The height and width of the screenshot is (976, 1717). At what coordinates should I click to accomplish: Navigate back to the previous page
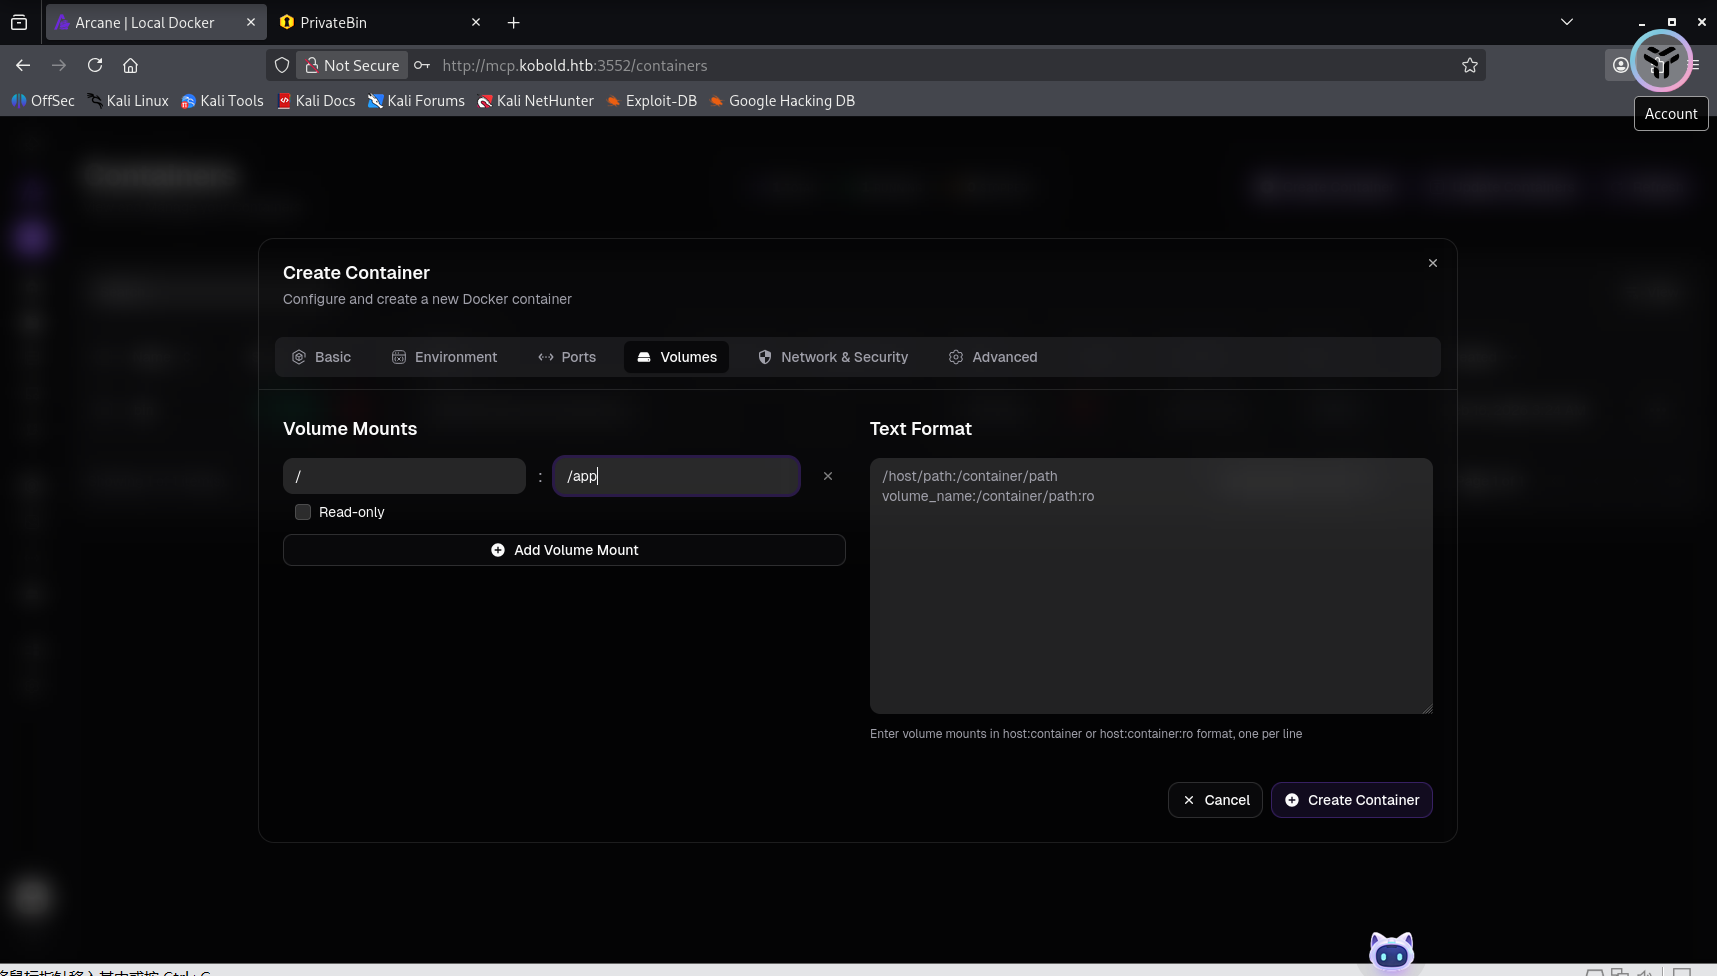pyautogui.click(x=23, y=65)
